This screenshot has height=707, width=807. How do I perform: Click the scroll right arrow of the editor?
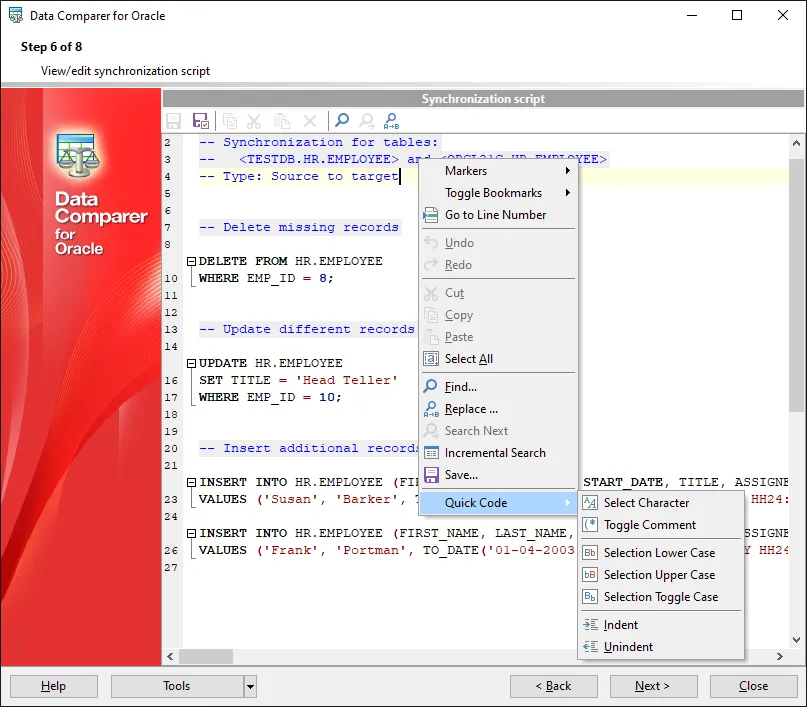point(780,656)
